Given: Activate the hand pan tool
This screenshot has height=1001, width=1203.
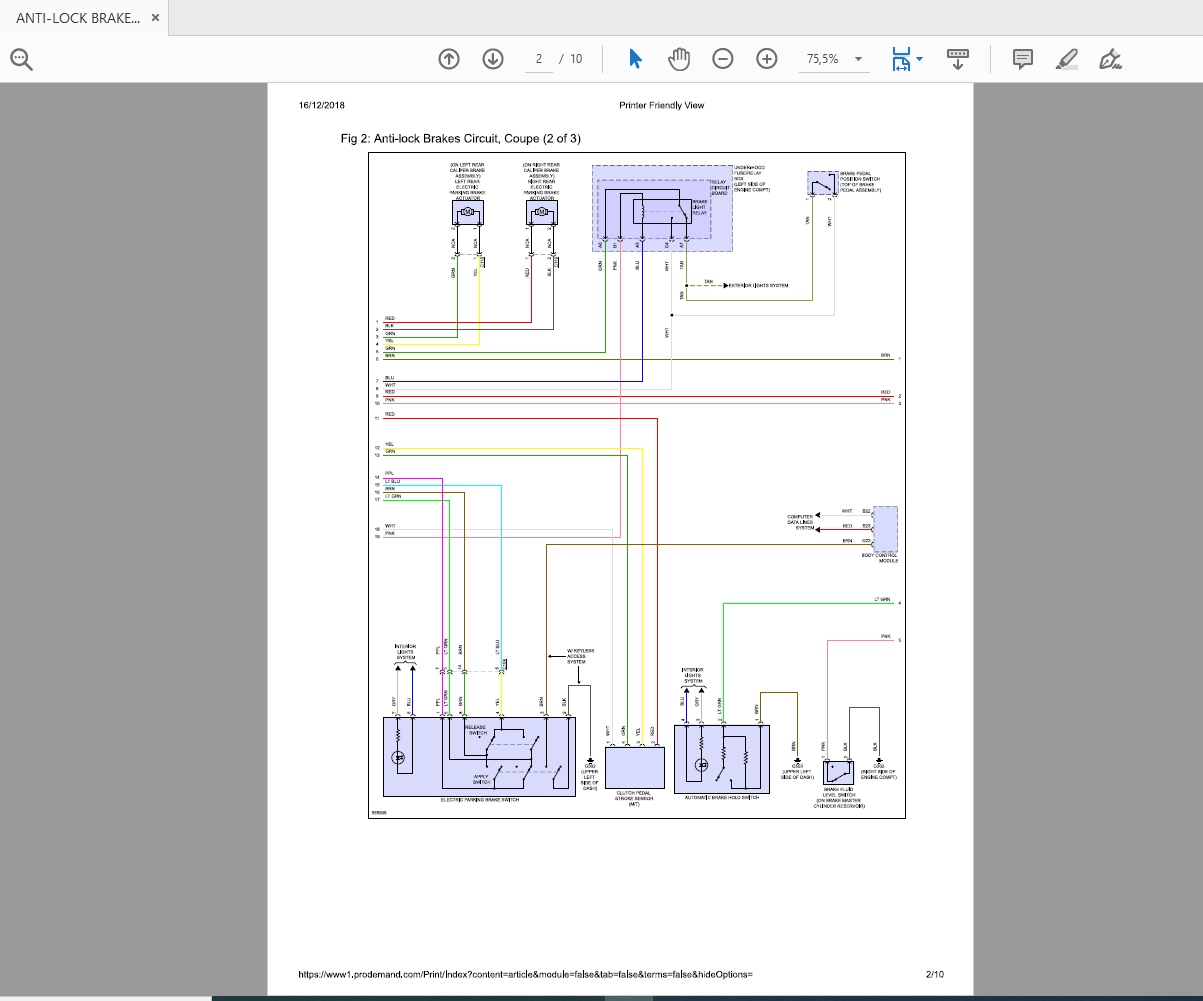Looking at the screenshot, I should (x=679, y=59).
